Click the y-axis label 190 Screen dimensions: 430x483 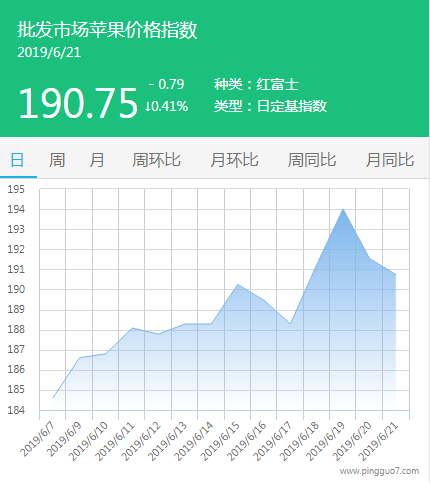16,289
